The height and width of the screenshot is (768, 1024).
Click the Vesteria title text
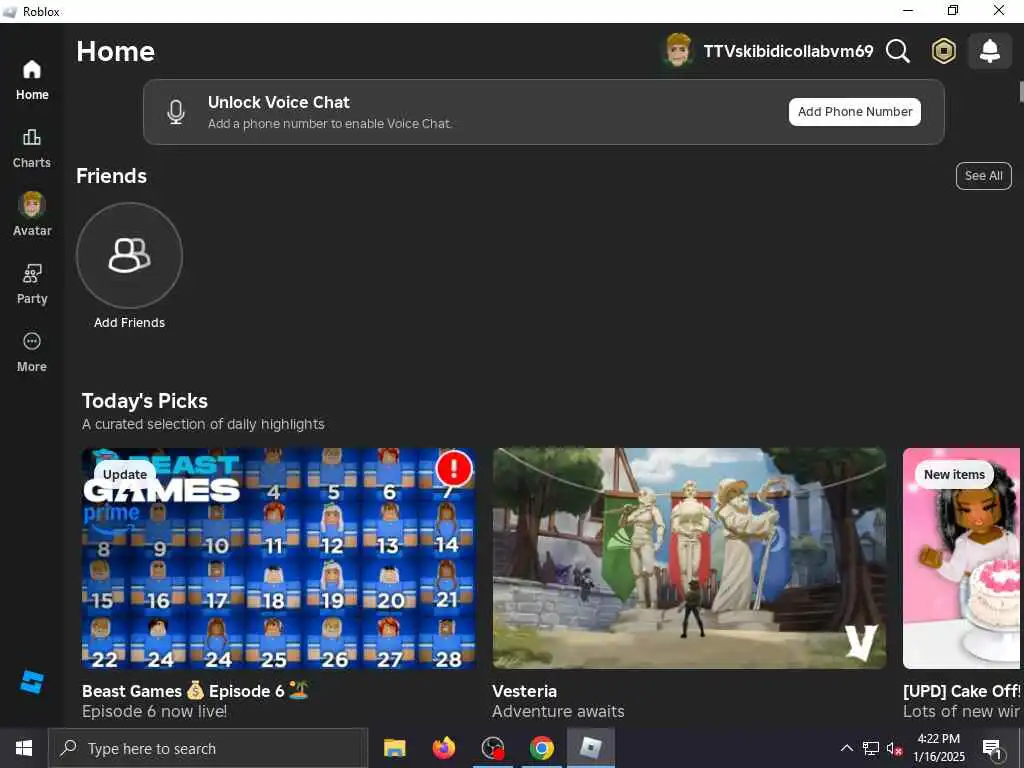524,691
